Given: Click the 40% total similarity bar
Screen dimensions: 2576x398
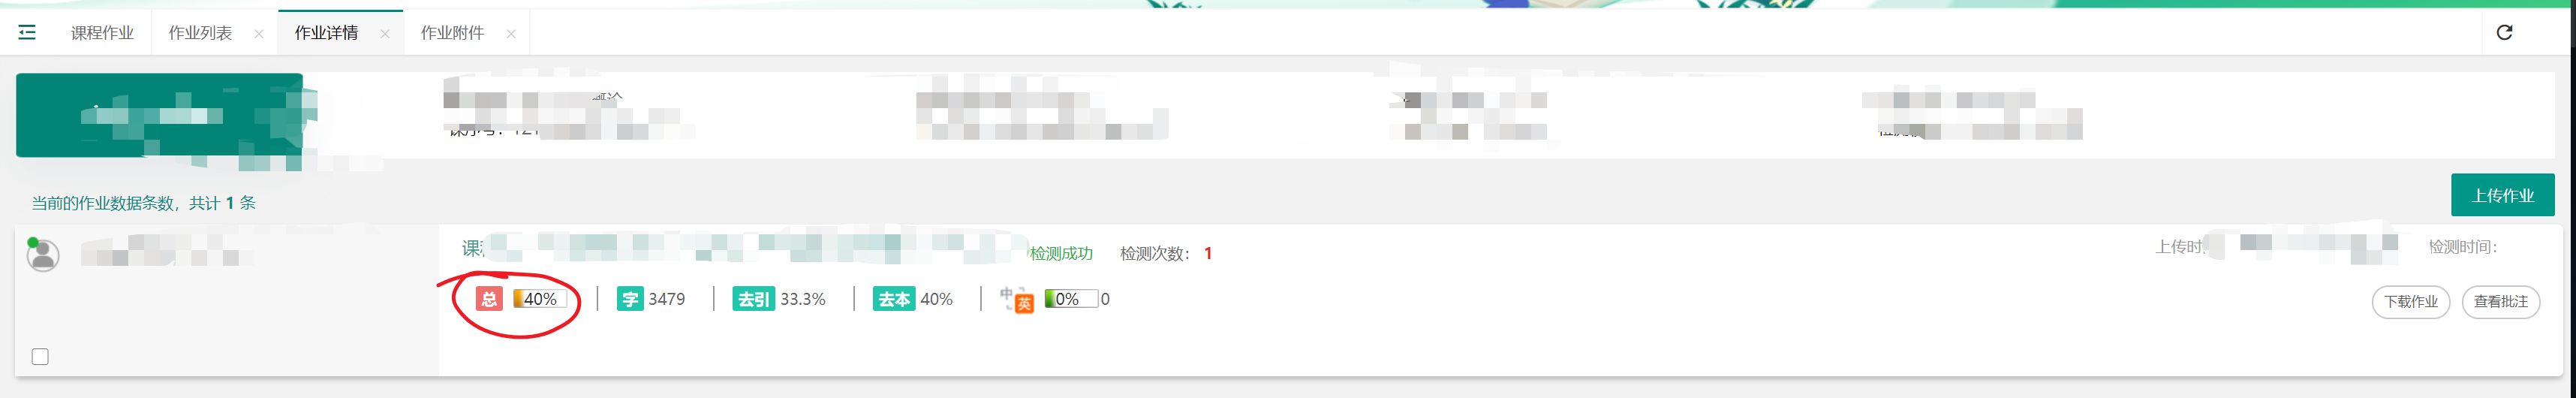Looking at the screenshot, I should pos(540,299).
